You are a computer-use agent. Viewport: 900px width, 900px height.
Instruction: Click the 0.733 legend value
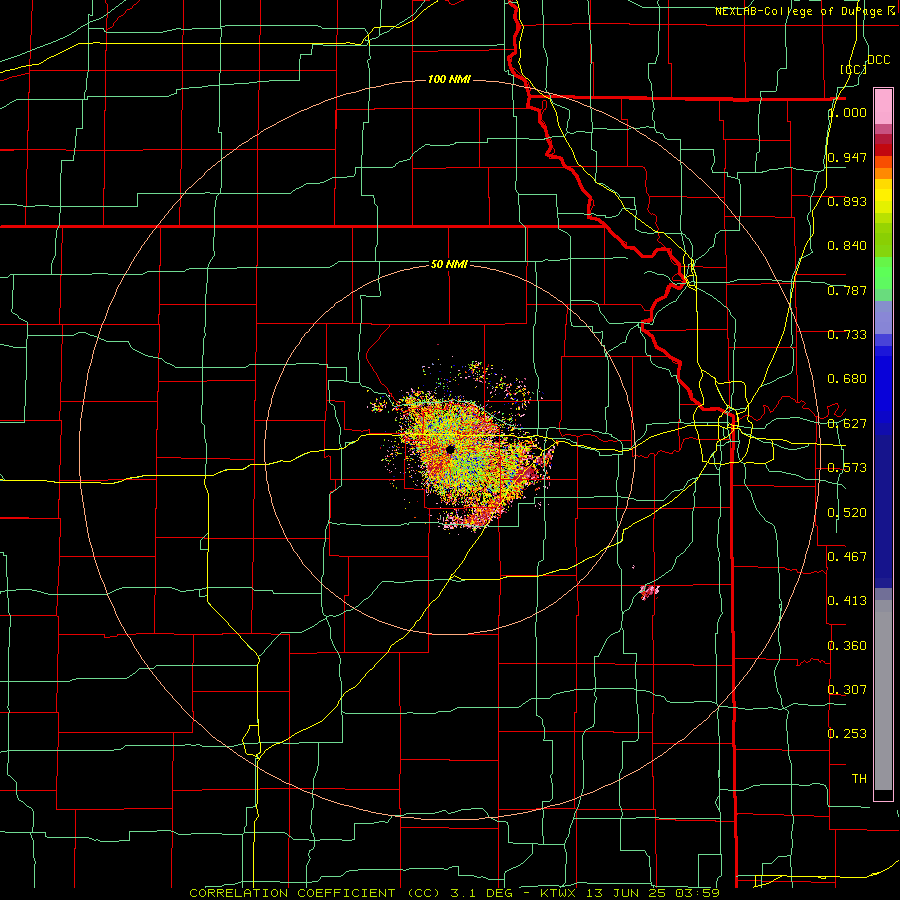click(x=847, y=335)
